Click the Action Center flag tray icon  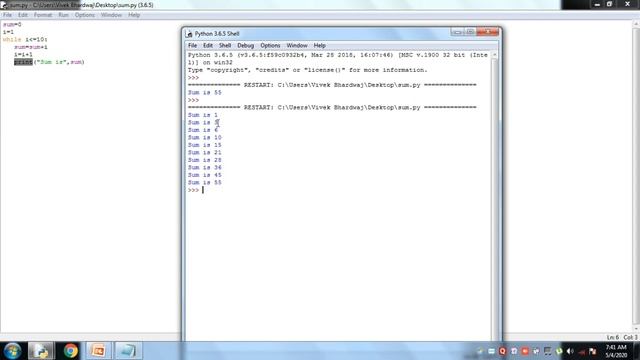pos(593,351)
